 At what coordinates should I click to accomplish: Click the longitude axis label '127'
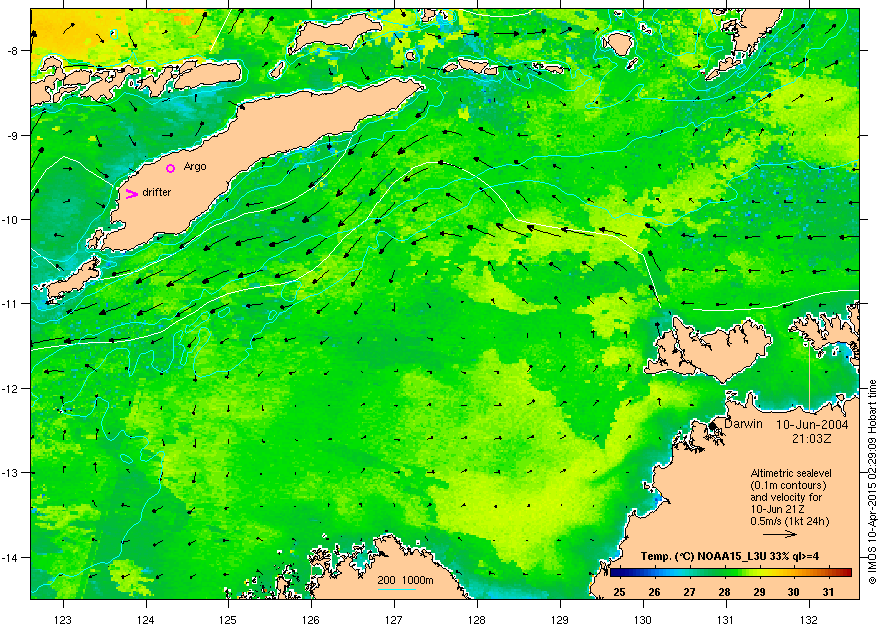point(394,620)
